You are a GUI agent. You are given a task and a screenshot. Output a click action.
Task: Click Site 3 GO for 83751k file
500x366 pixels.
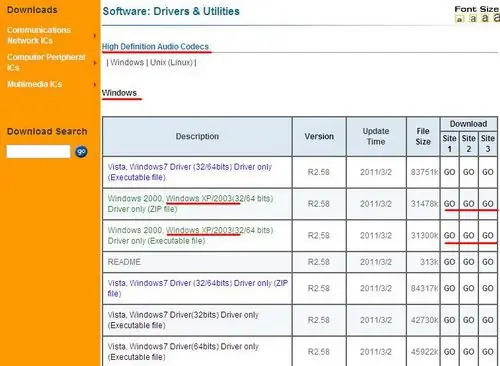[x=488, y=172]
